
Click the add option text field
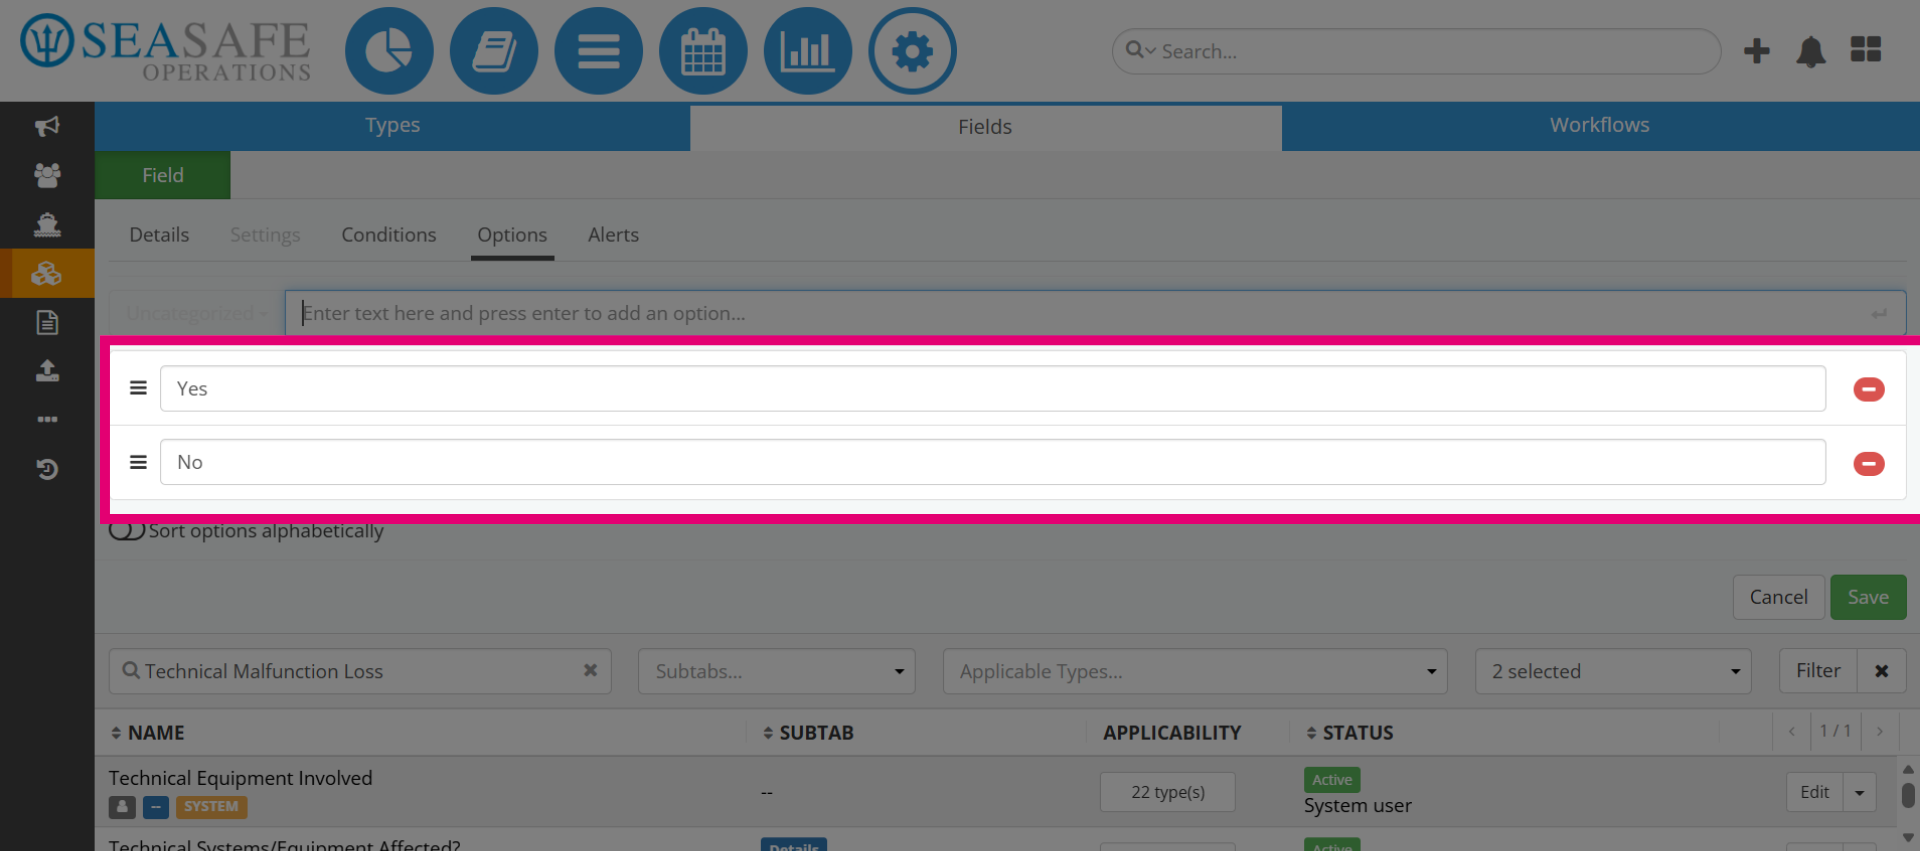click(x=1095, y=313)
